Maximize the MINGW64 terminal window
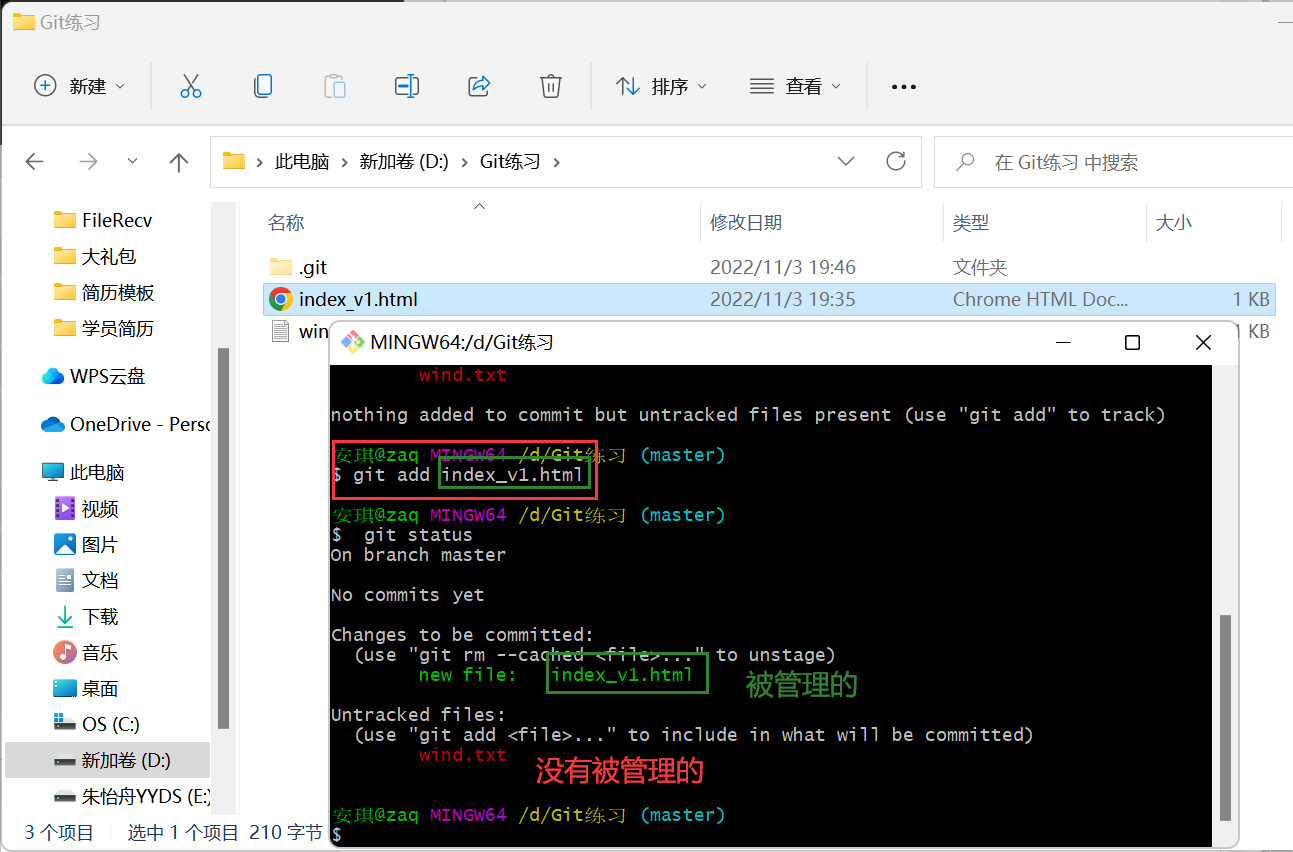1293x852 pixels. [x=1132, y=343]
